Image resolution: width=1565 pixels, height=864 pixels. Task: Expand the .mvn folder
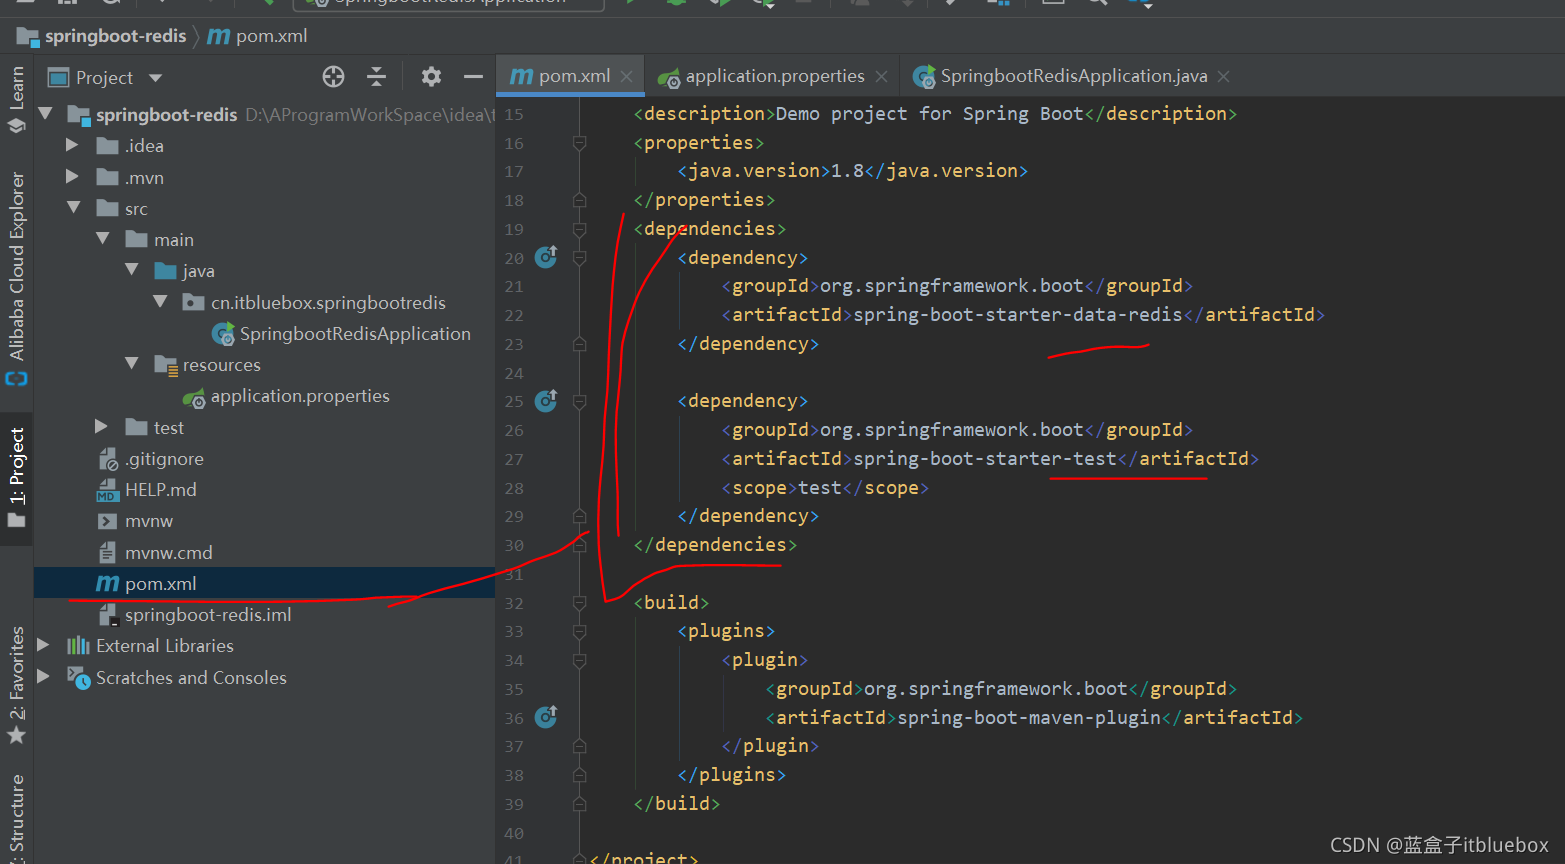72,176
